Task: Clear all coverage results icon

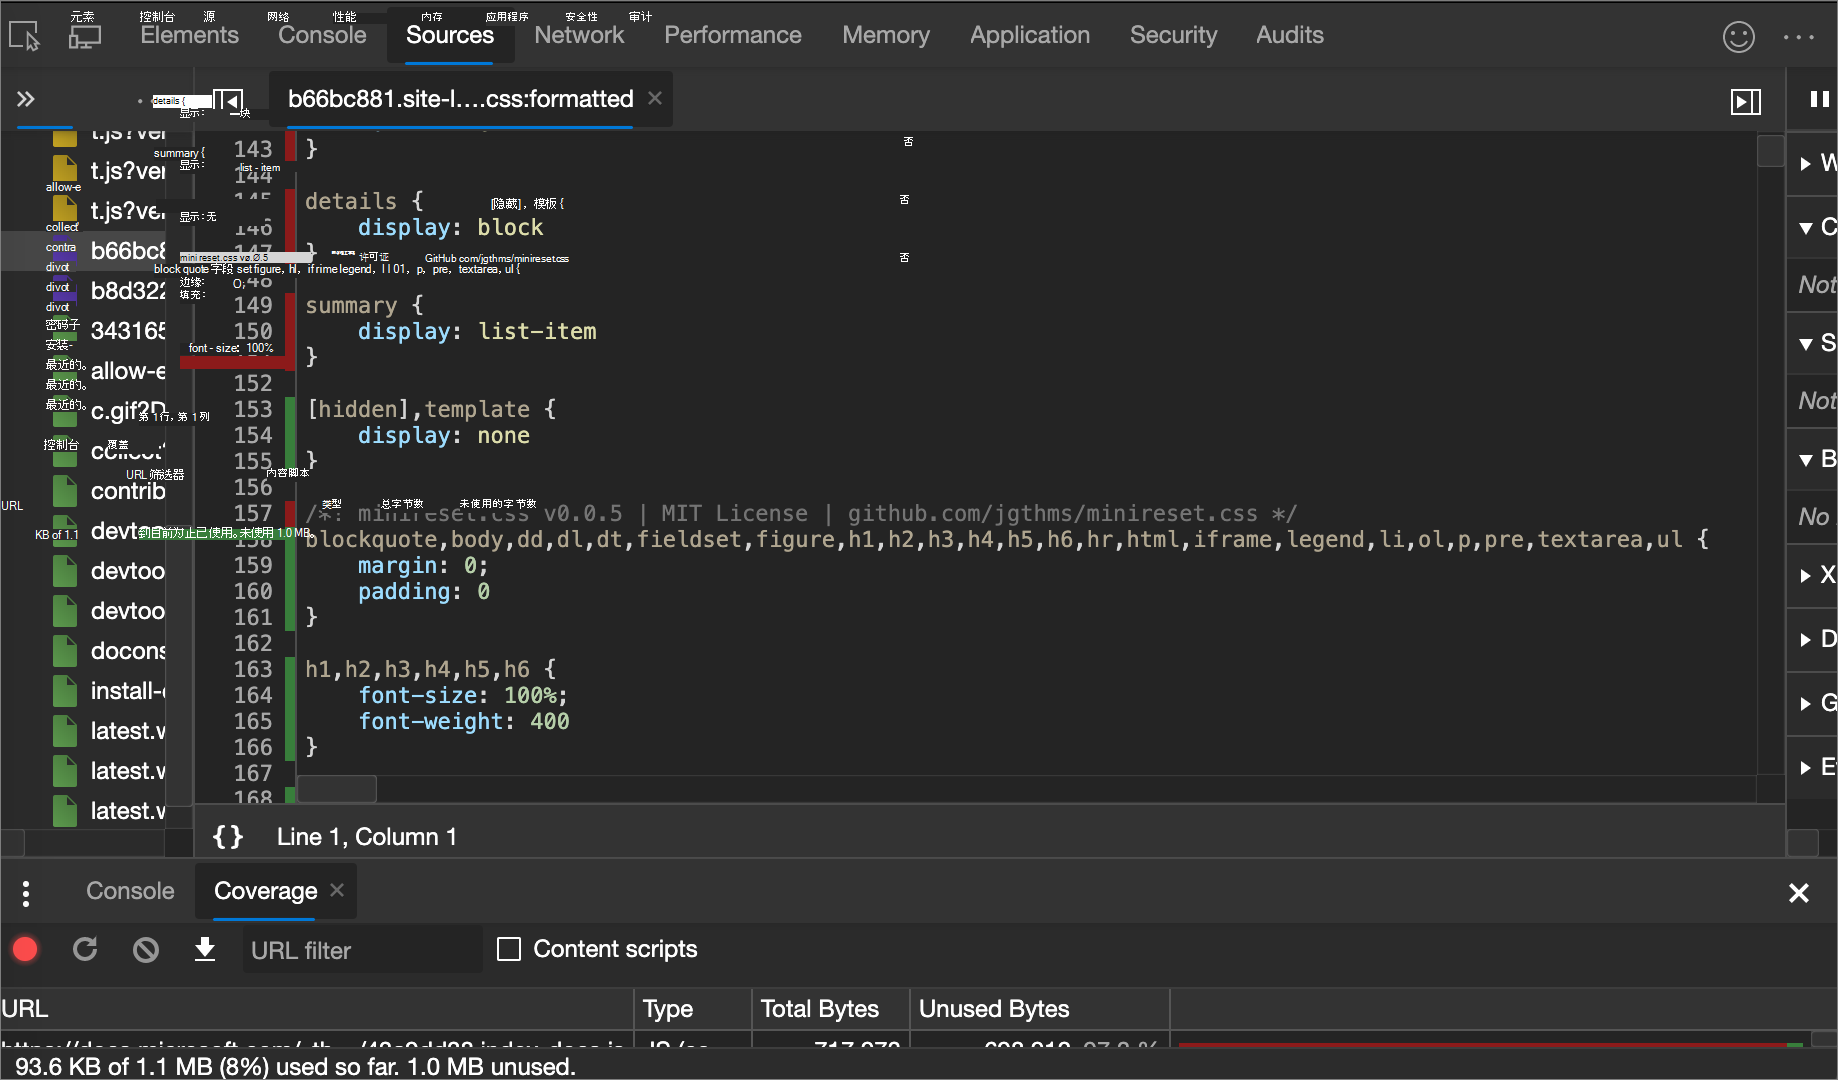Action: coord(146,949)
